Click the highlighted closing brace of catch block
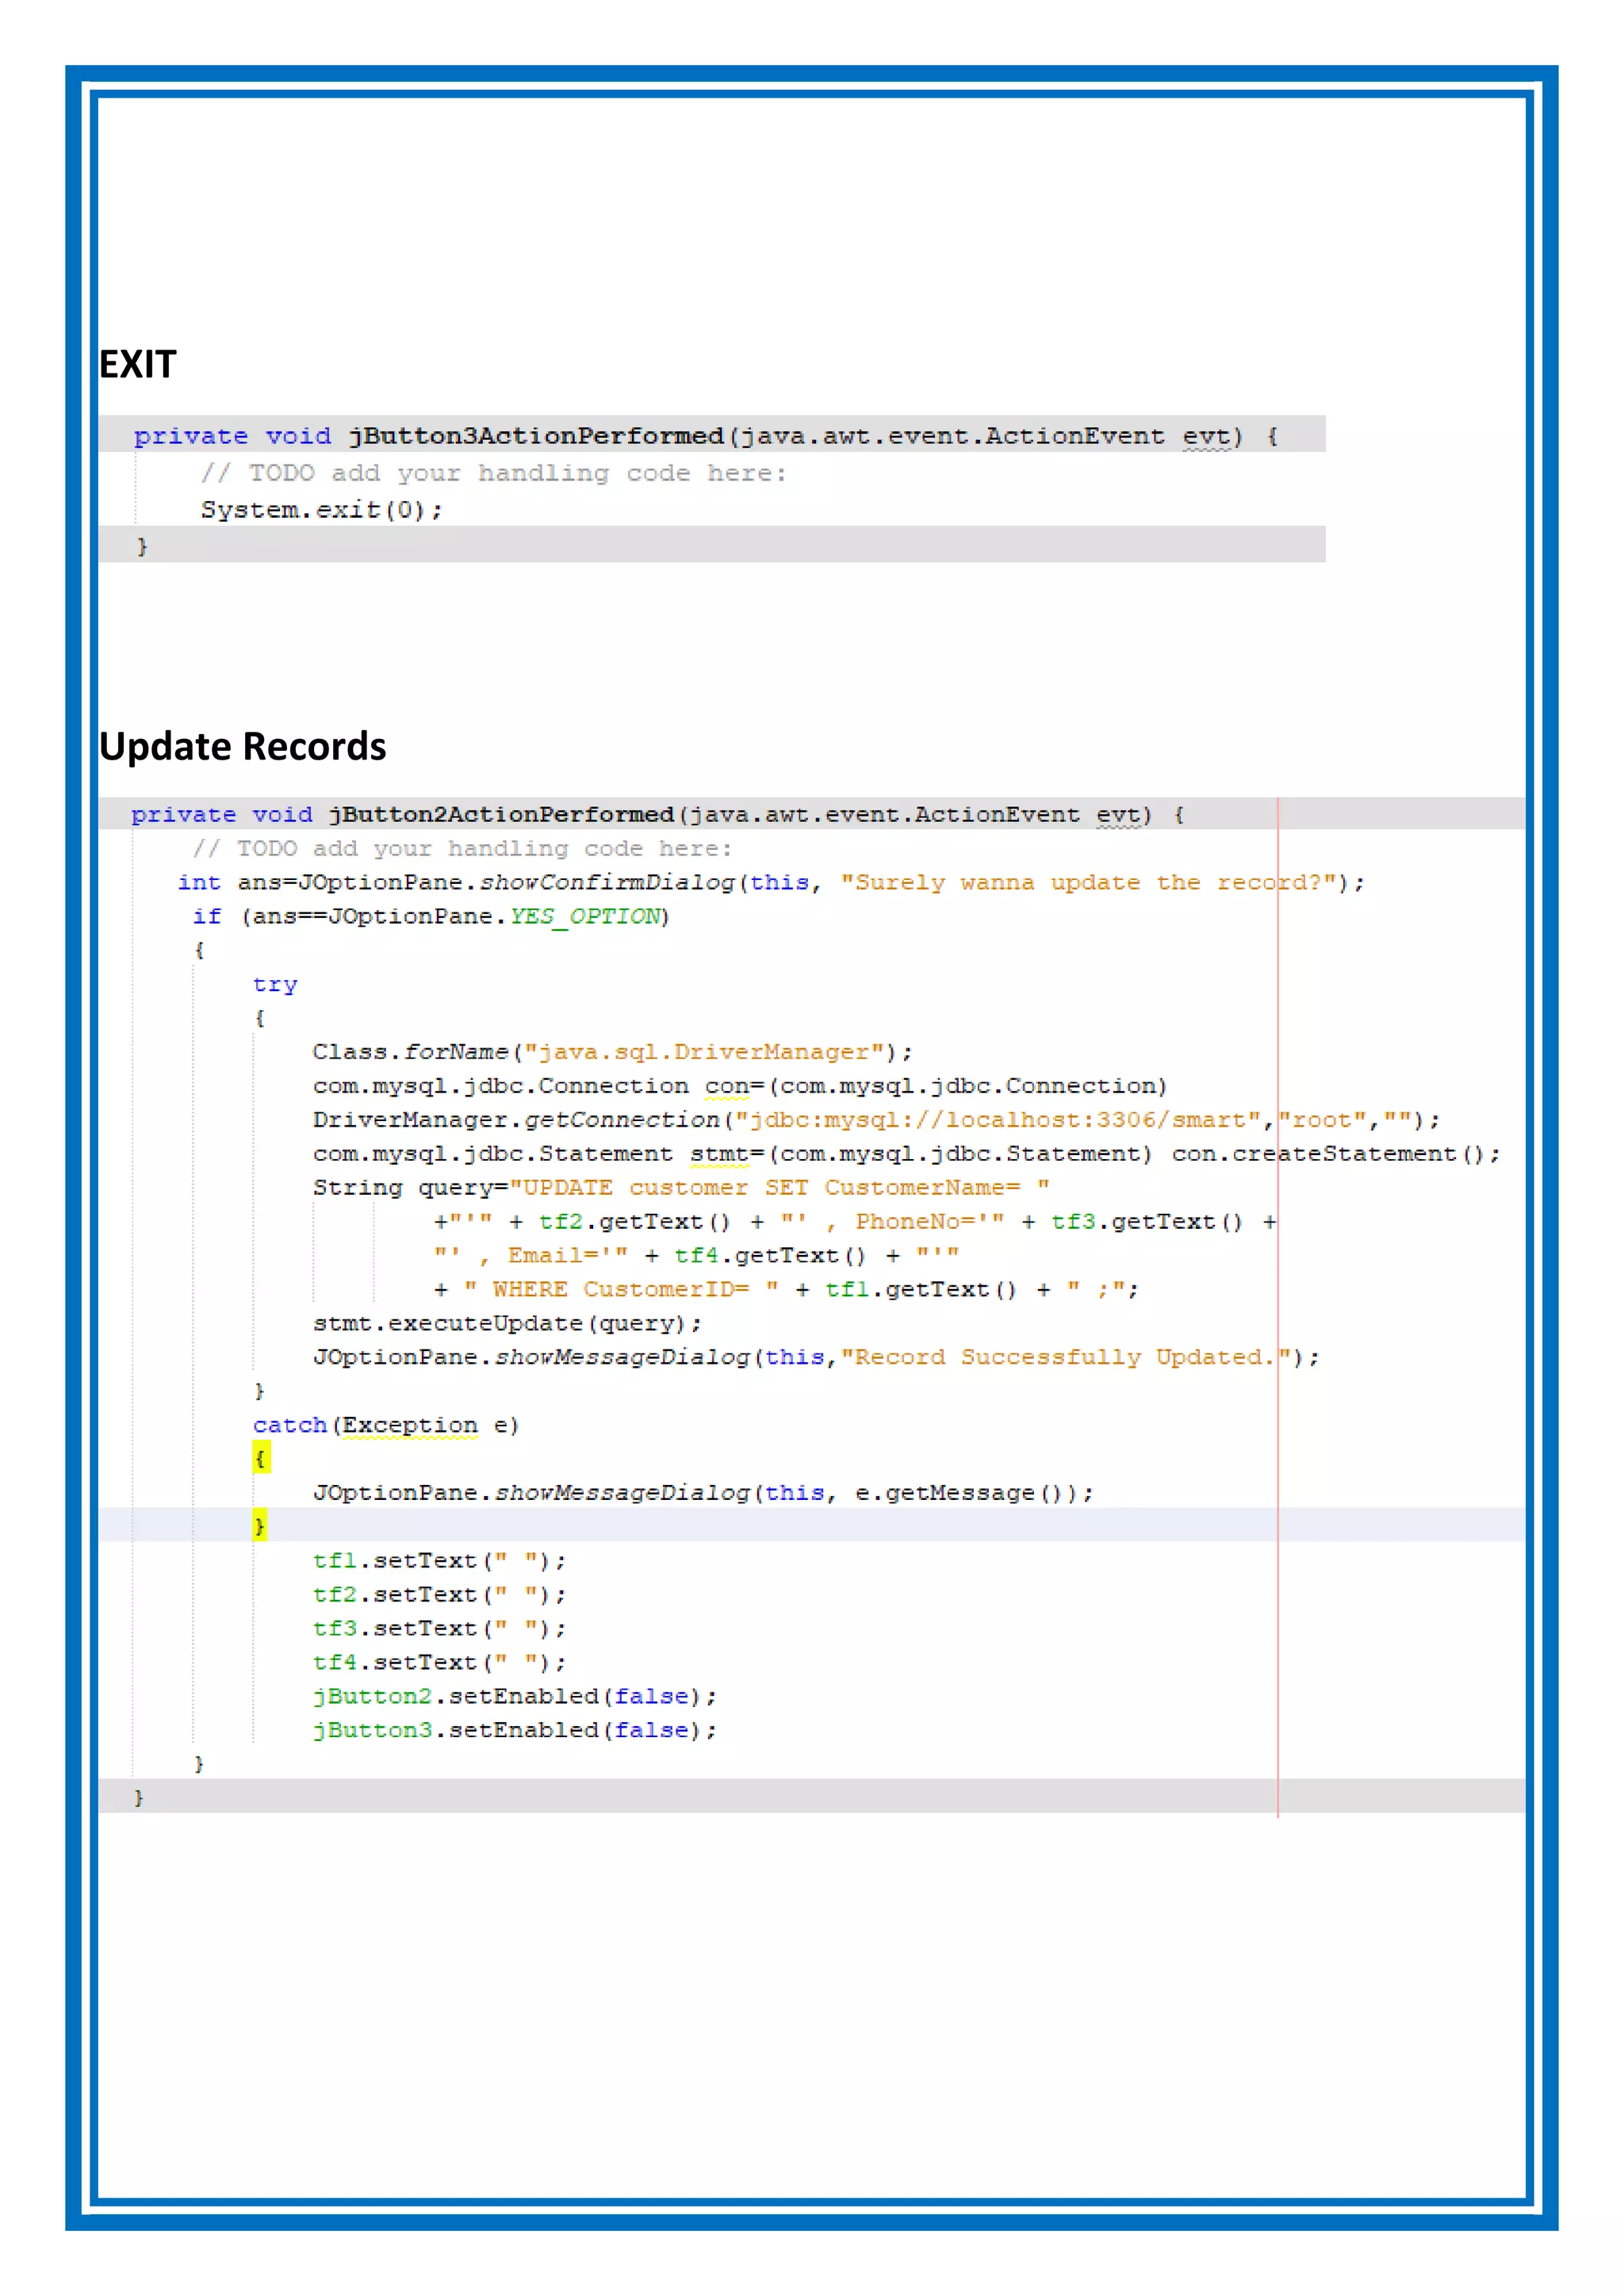 click(x=260, y=1526)
